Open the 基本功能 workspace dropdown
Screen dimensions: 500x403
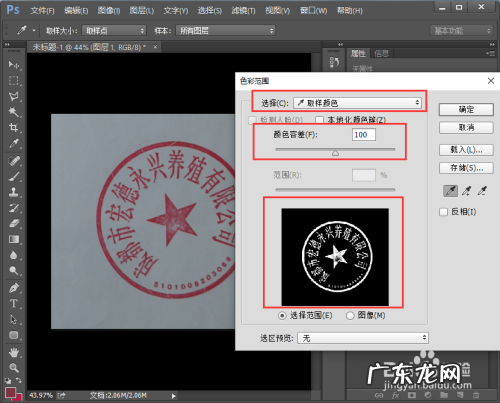(x=462, y=31)
